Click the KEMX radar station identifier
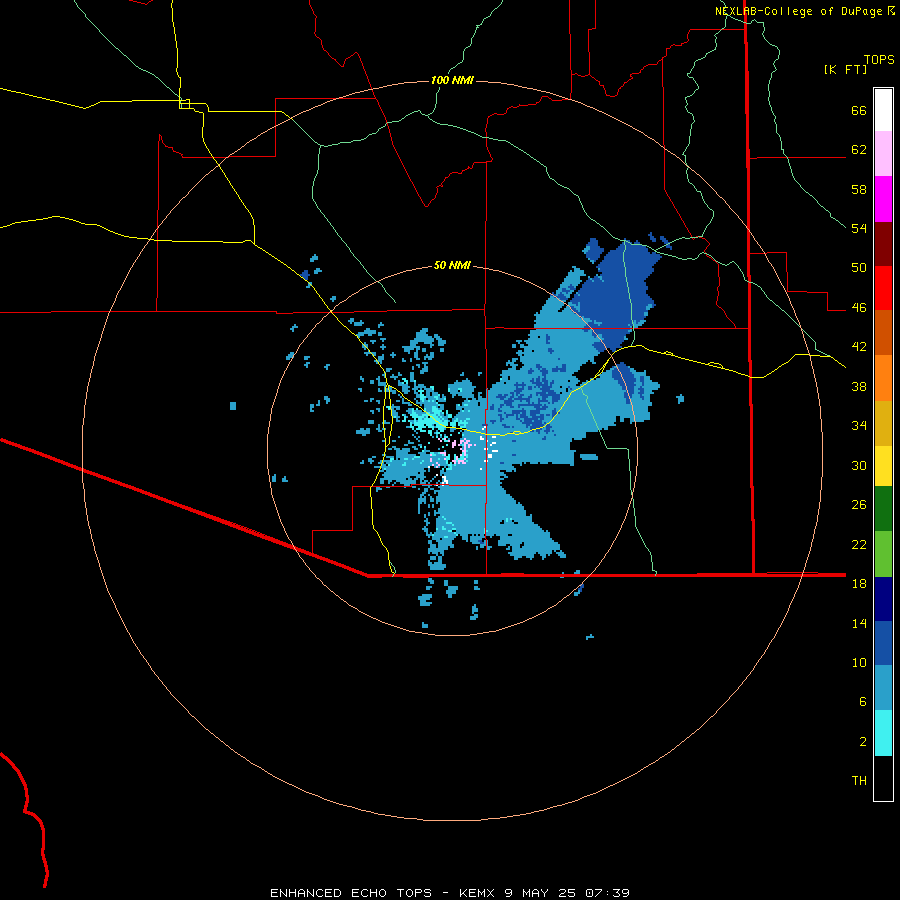Viewport: 900px width, 900px height. 479,893
